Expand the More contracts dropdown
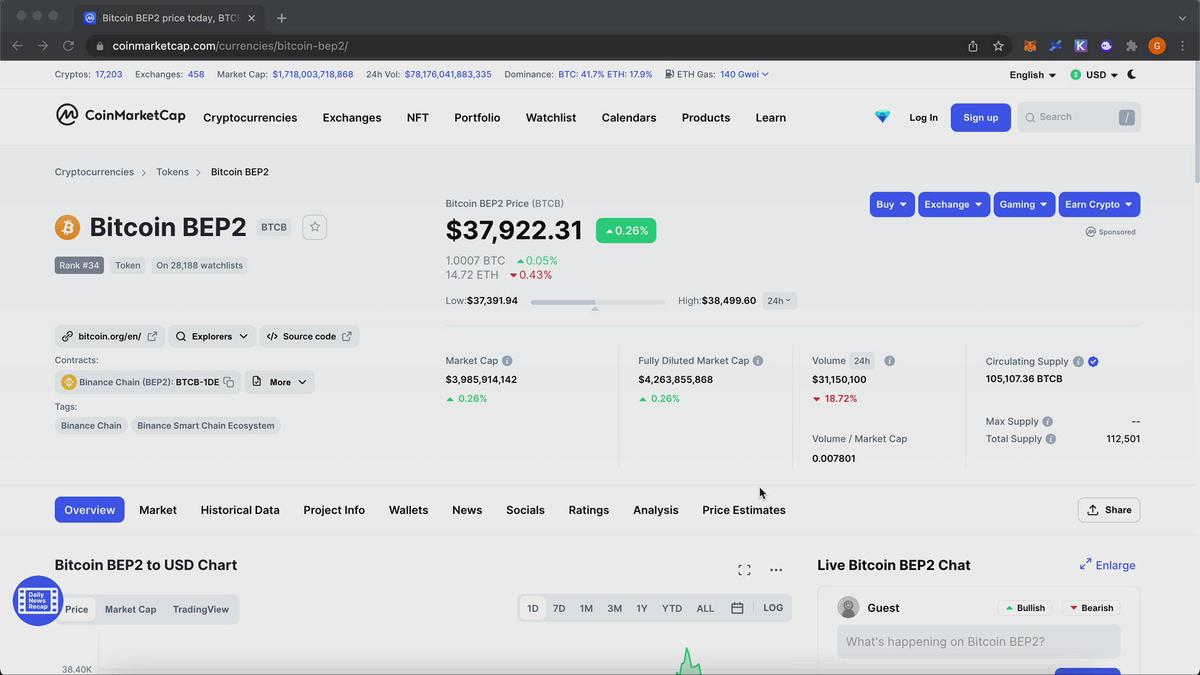The image size is (1200, 675). [x=280, y=382]
